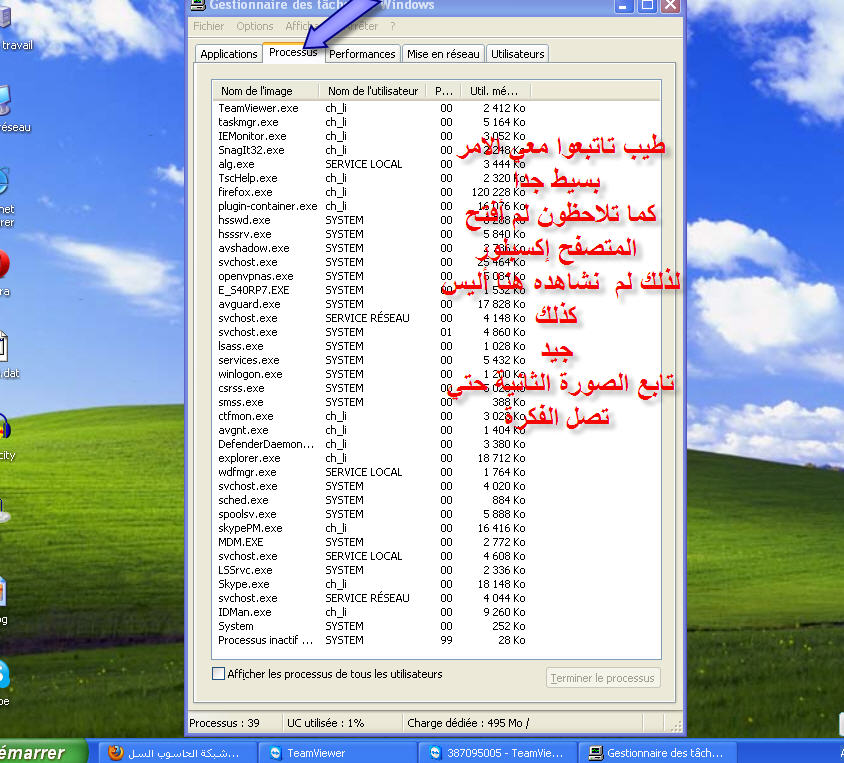Sort by Nom de l'utilisateur column header
The image size is (844, 763).
(x=372, y=91)
